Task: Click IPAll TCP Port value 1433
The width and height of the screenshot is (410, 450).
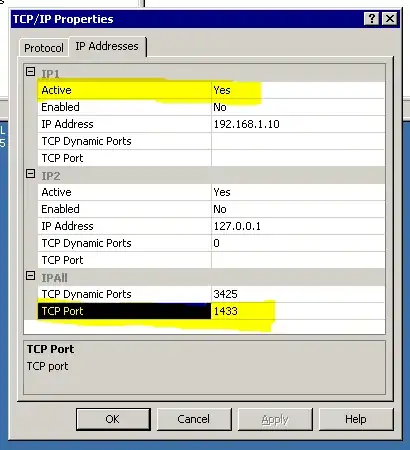Action: [298, 311]
